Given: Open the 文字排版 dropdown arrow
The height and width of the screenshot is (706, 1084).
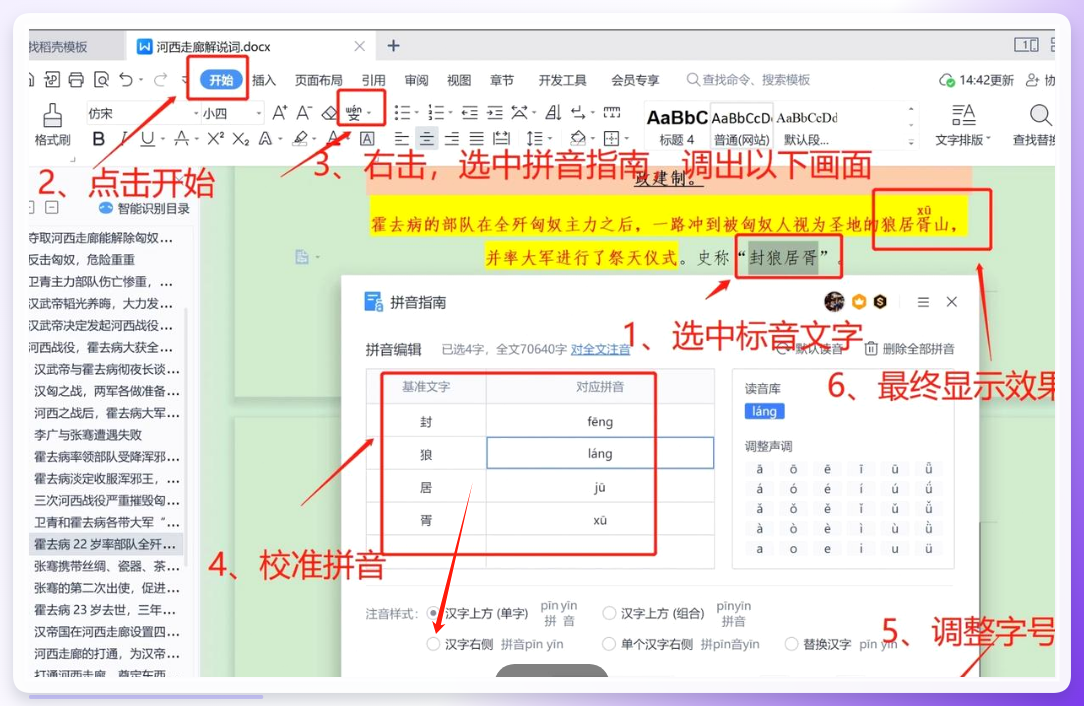Looking at the screenshot, I should coord(988,139).
